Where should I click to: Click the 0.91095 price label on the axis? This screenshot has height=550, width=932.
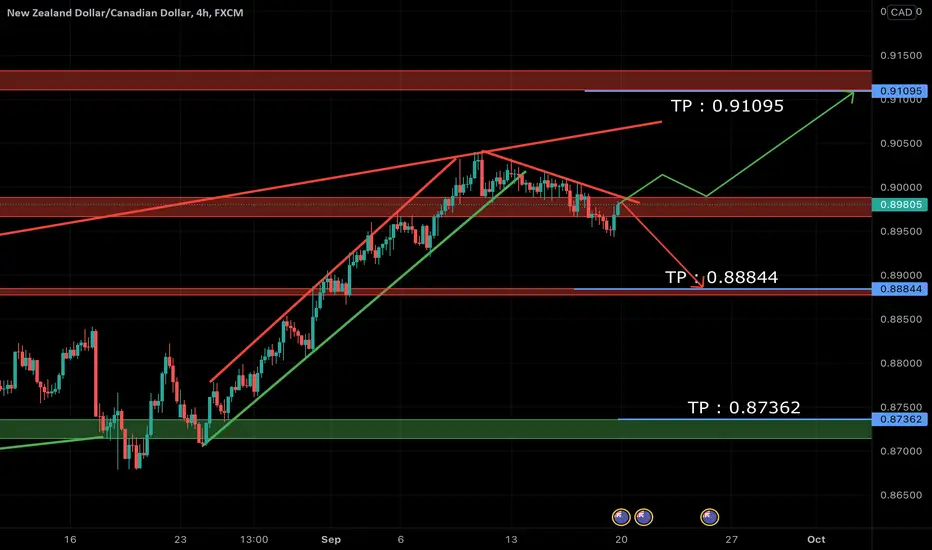[900, 91]
